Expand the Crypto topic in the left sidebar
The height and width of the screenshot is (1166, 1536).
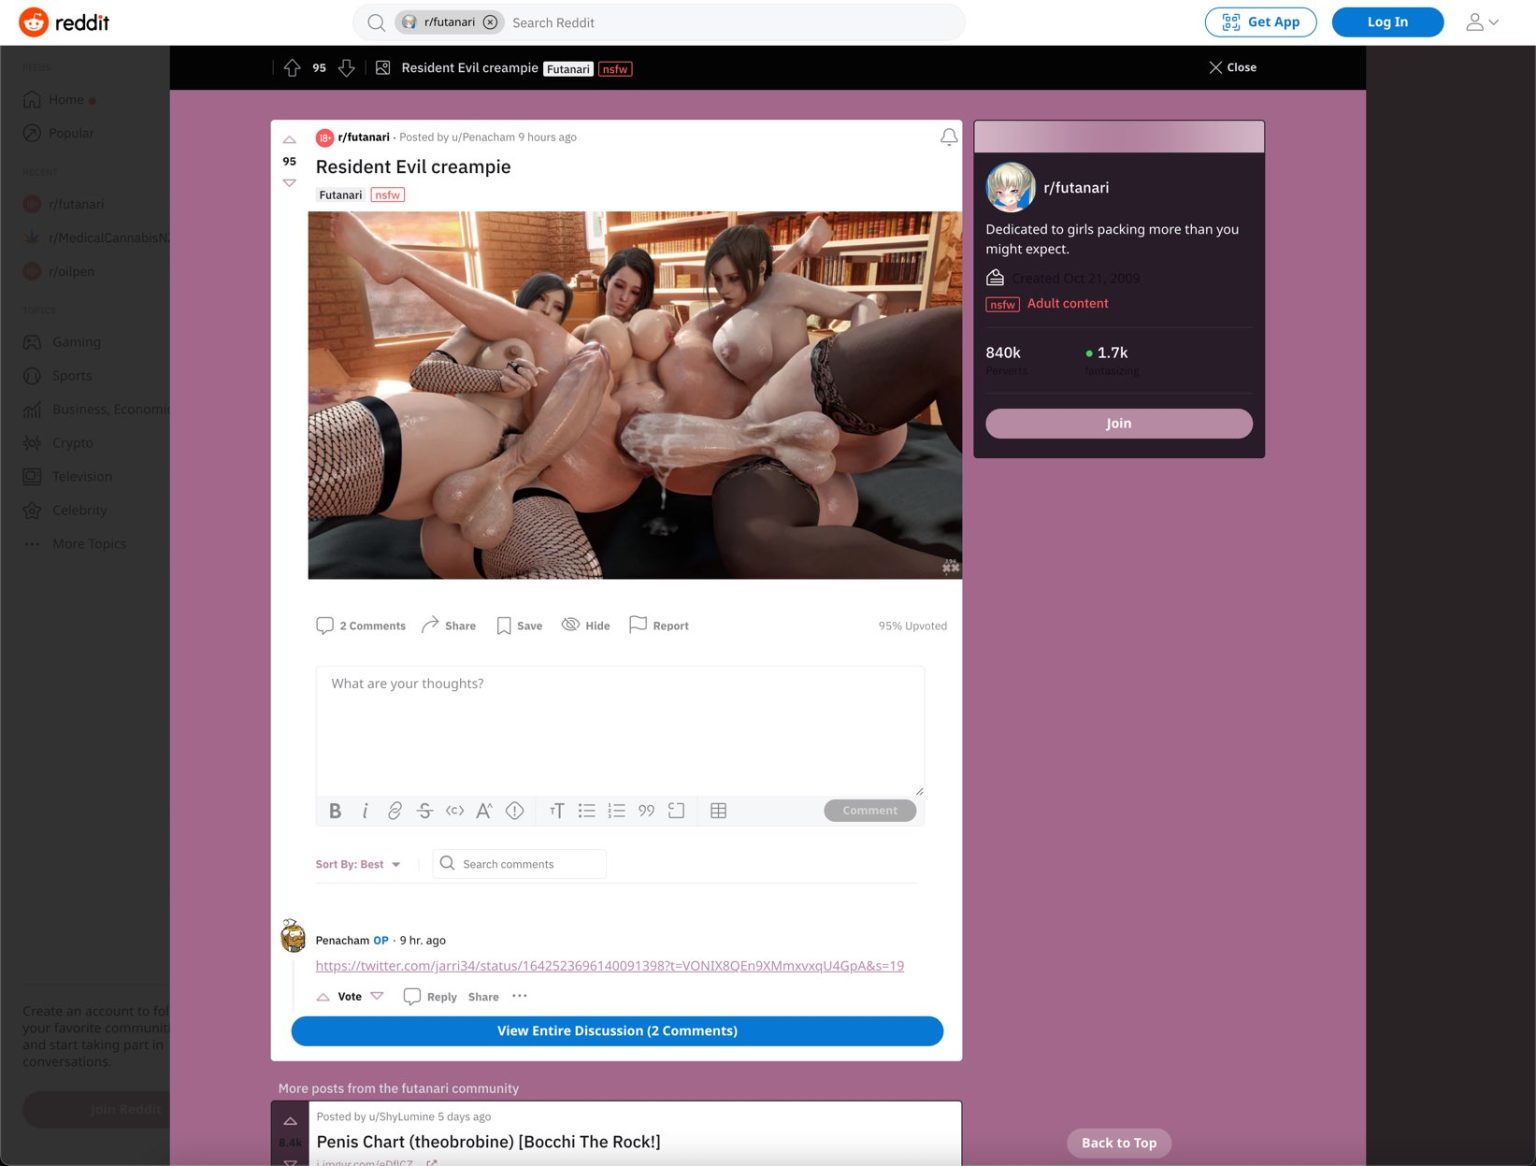pos(58,443)
